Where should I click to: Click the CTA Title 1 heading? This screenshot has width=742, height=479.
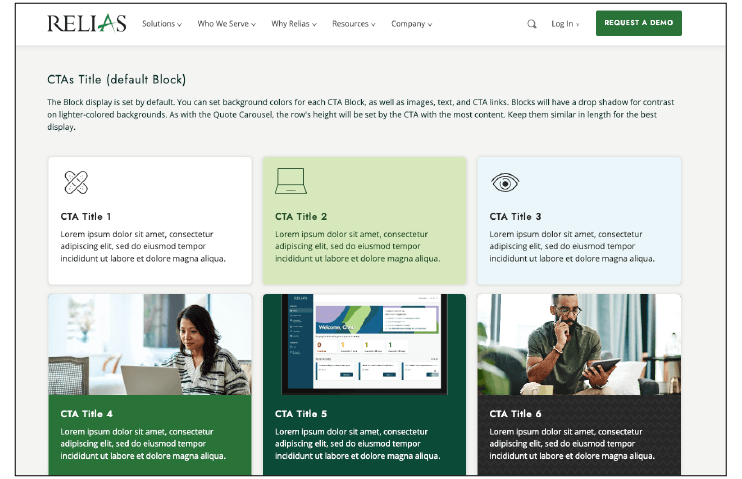[86, 216]
